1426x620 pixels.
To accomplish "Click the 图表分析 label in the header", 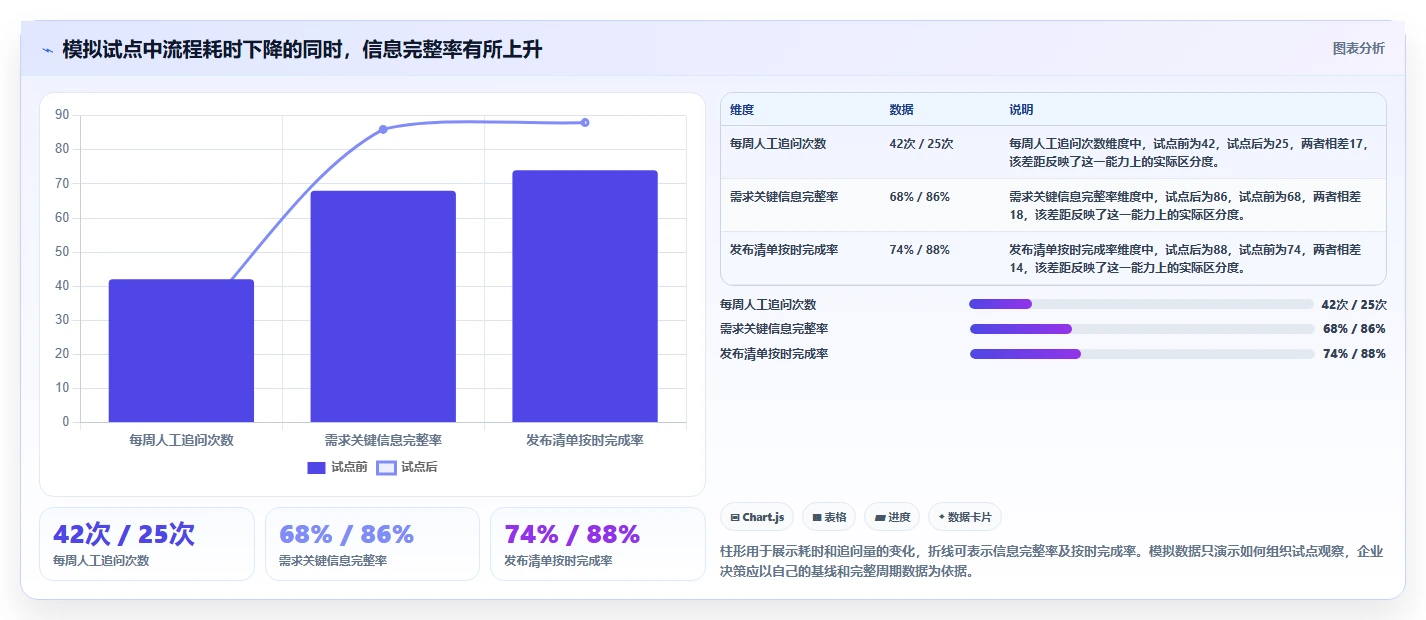I will point(1359,48).
